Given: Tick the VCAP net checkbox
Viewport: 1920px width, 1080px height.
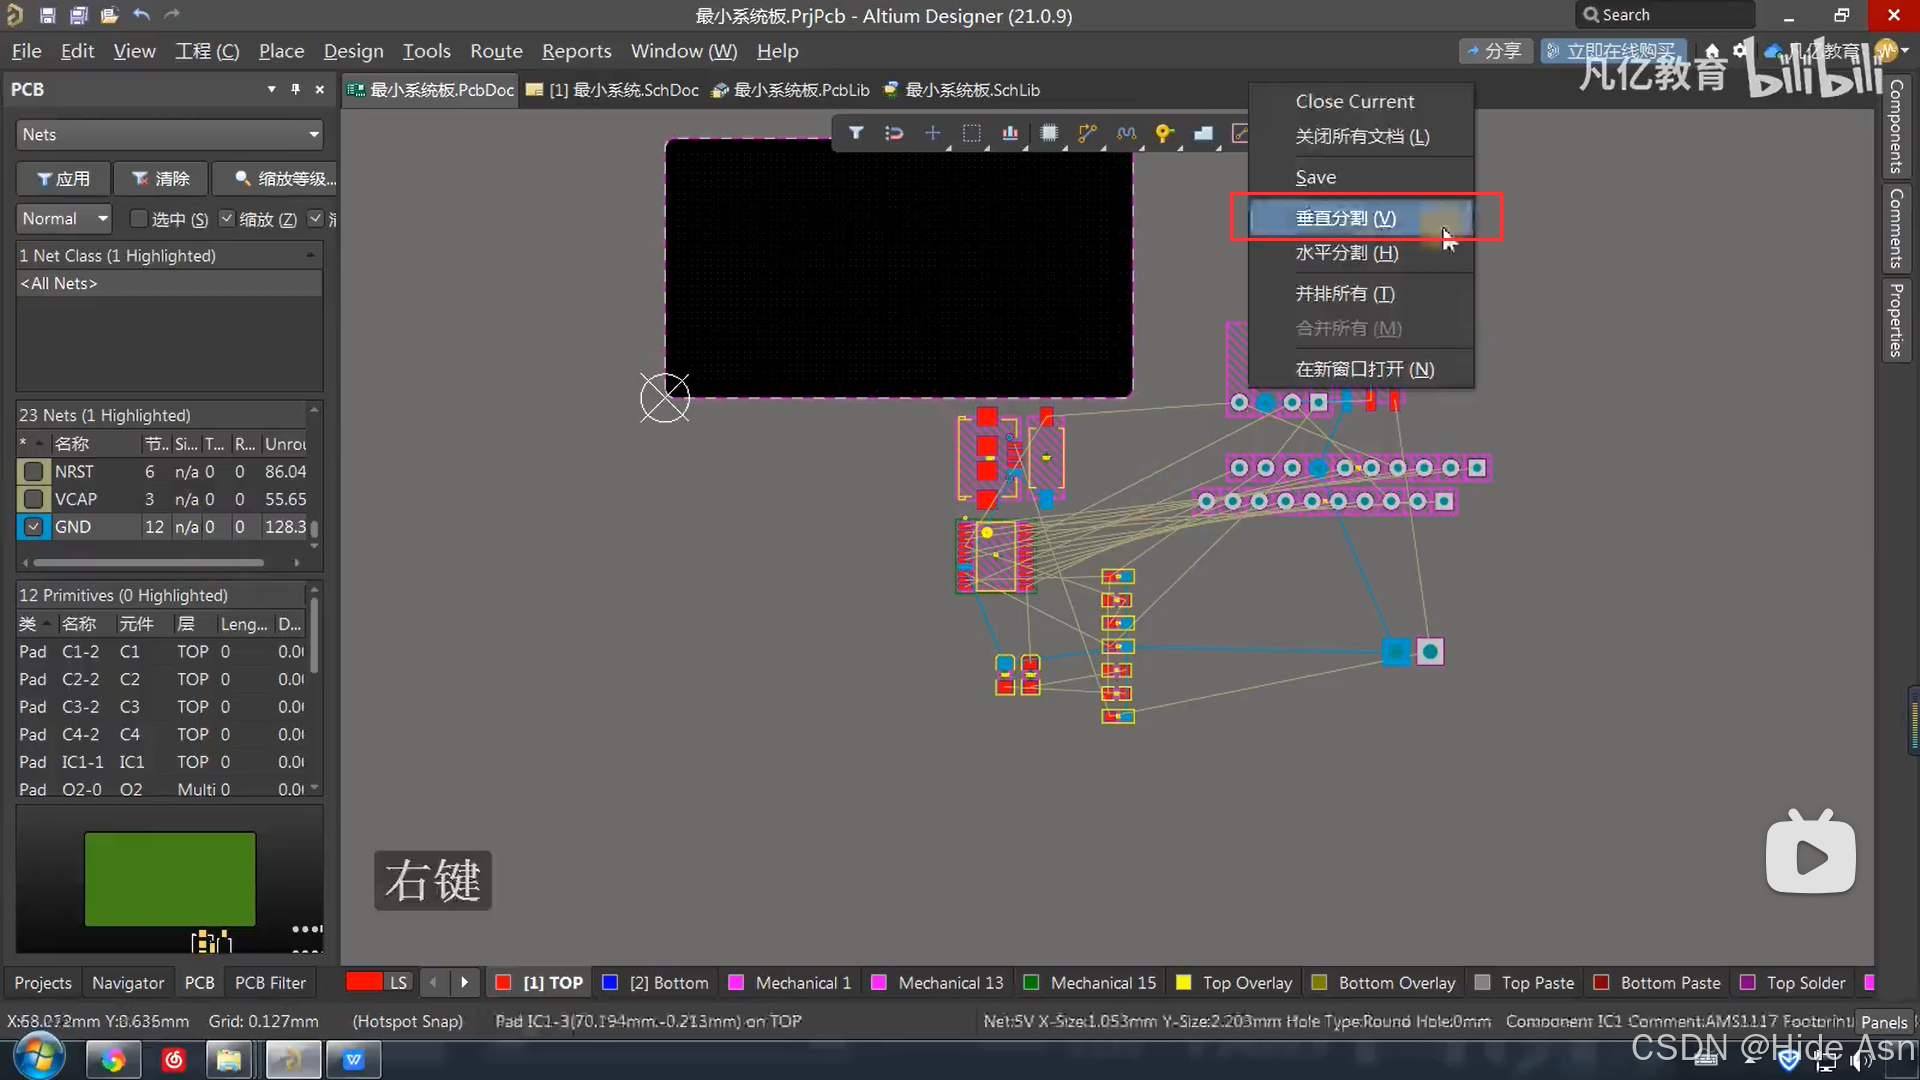Looking at the screenshot, I should point(34,499).
